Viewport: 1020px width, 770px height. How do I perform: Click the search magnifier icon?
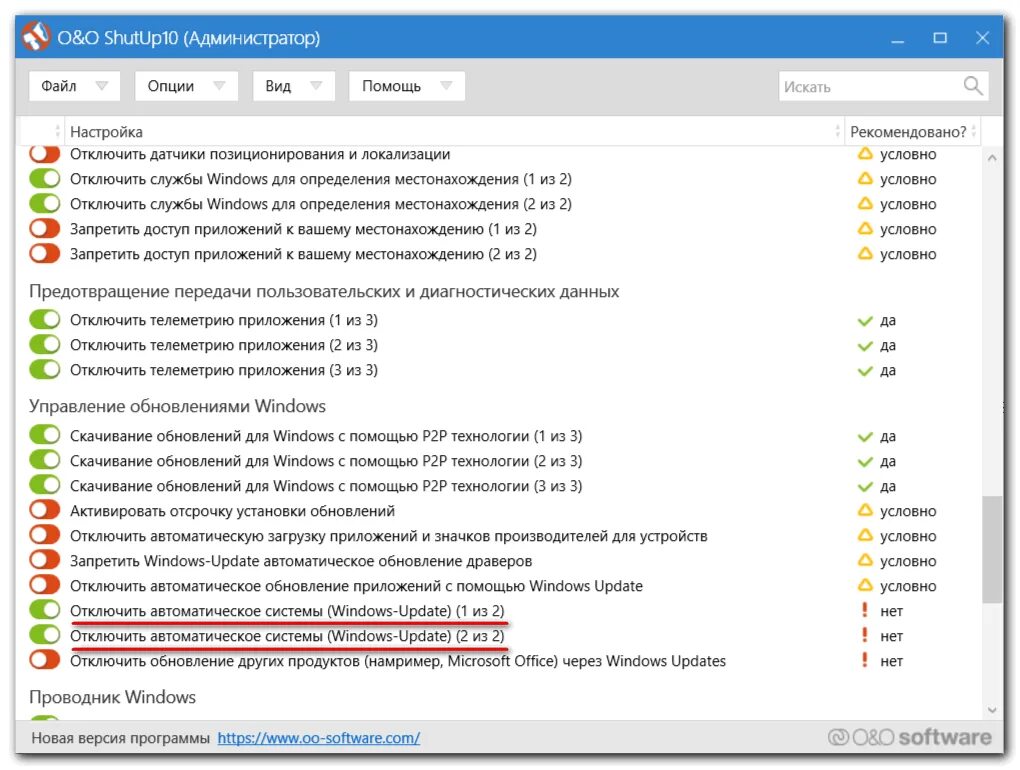[x=973, y=86]
